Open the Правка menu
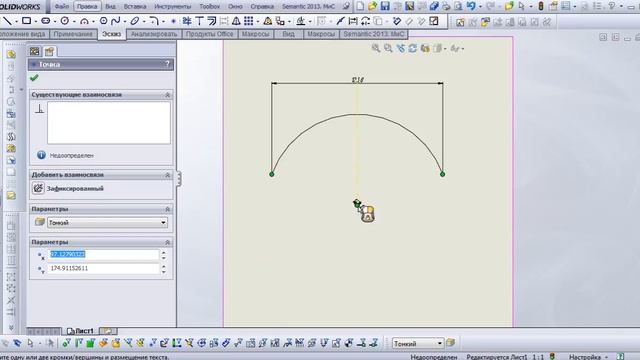Viewport: 640px width, 360px height. coord(87,7)
